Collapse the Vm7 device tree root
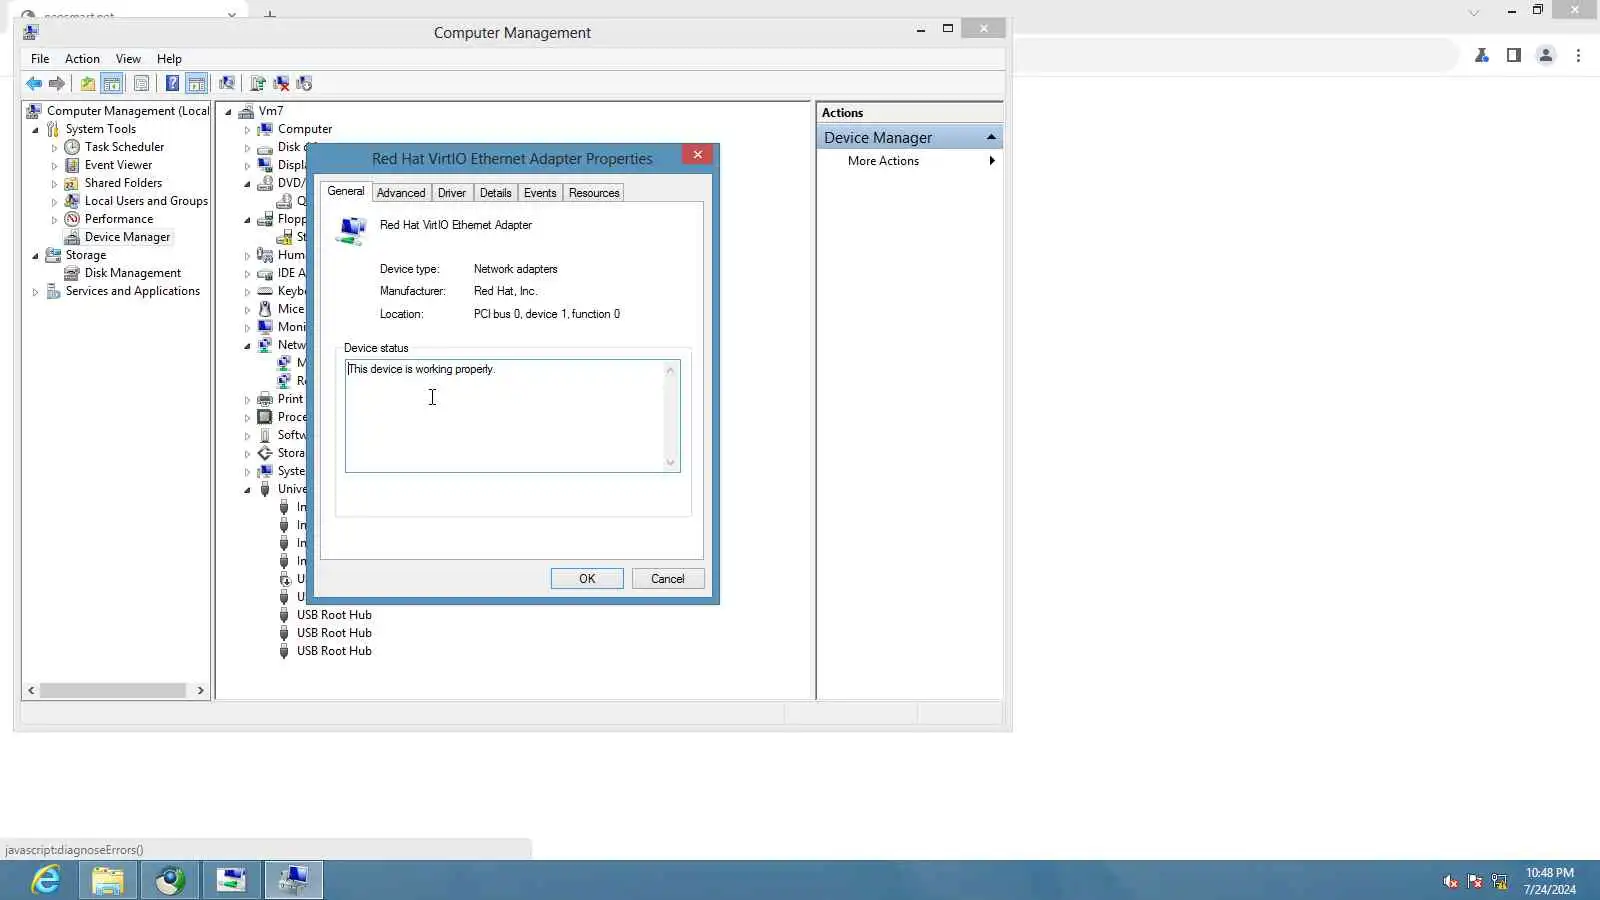This screenshot has width=1600, height=900. click(x=229, y=112)
